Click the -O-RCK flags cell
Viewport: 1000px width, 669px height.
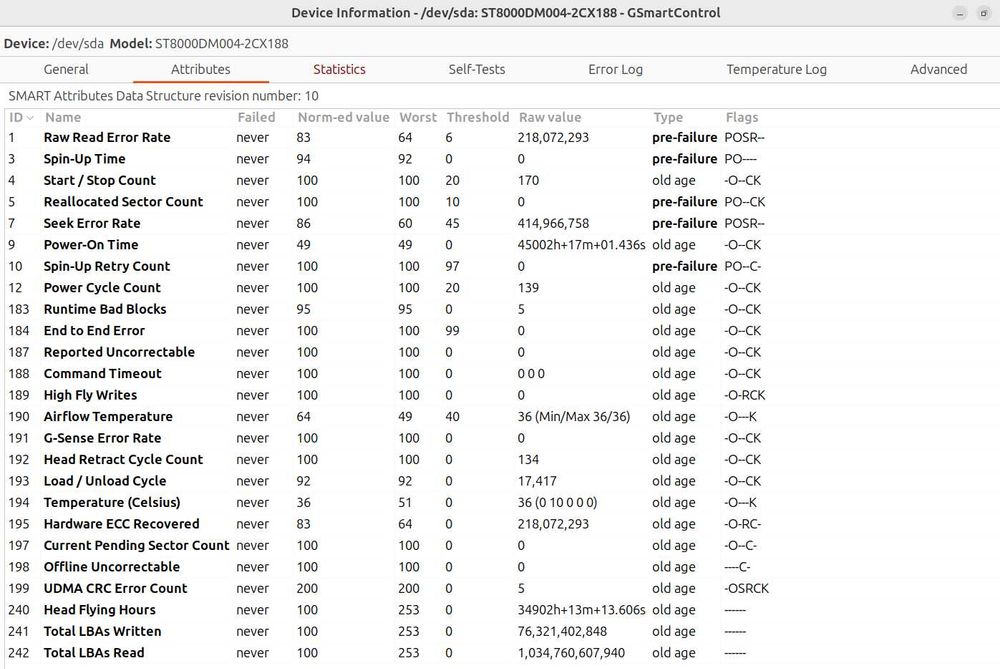744,395
